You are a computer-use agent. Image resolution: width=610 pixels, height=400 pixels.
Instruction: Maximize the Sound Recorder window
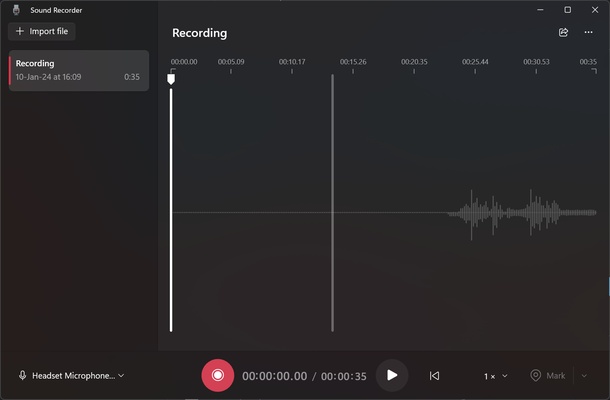(x=568, y=10)
